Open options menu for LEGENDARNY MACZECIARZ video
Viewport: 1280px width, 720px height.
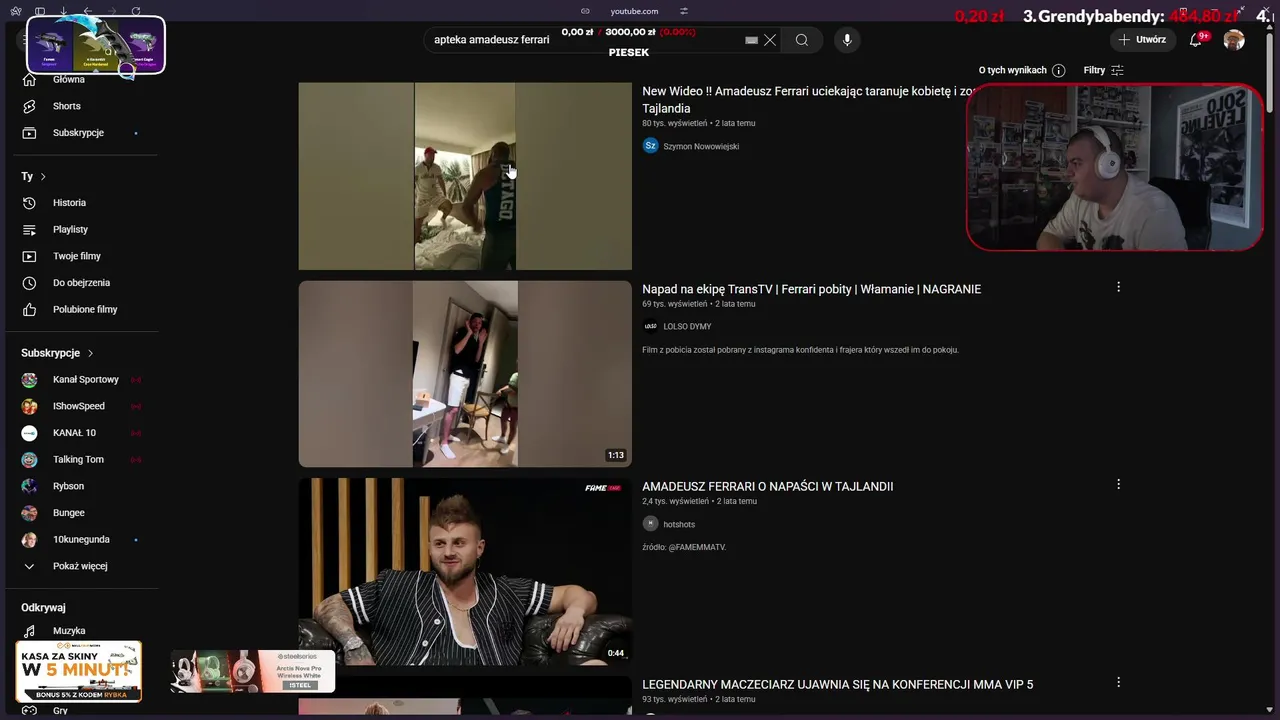[1118, 682]
